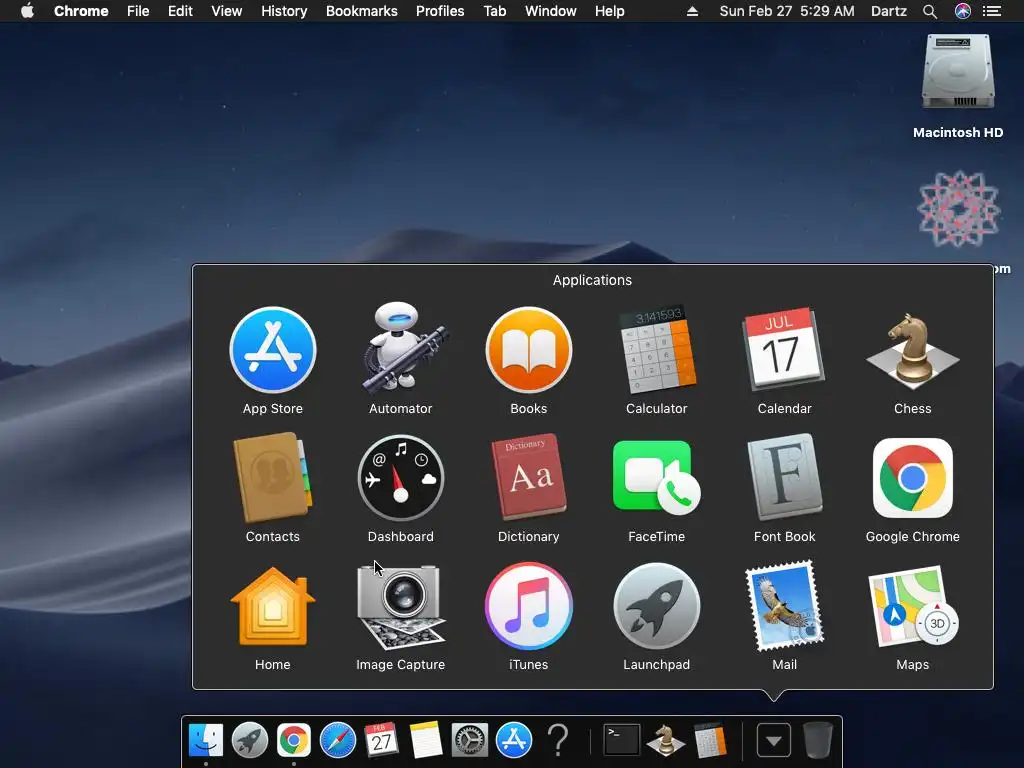Viewport: 1024px width, 768px height.
Task: Click the question mark Dock icon
Action: point(558,741)
